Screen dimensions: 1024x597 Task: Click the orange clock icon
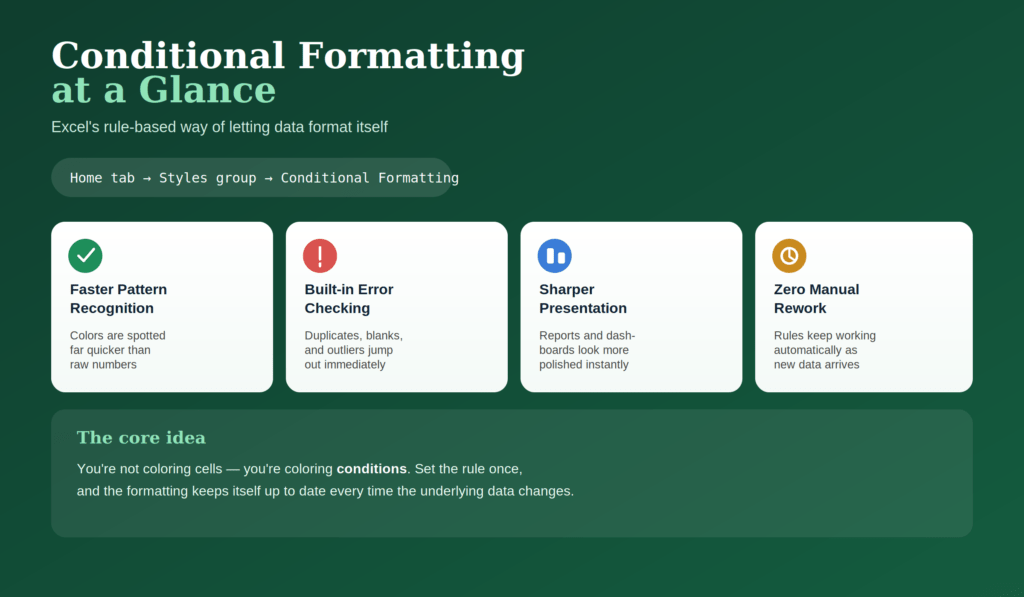click(789, 255)
